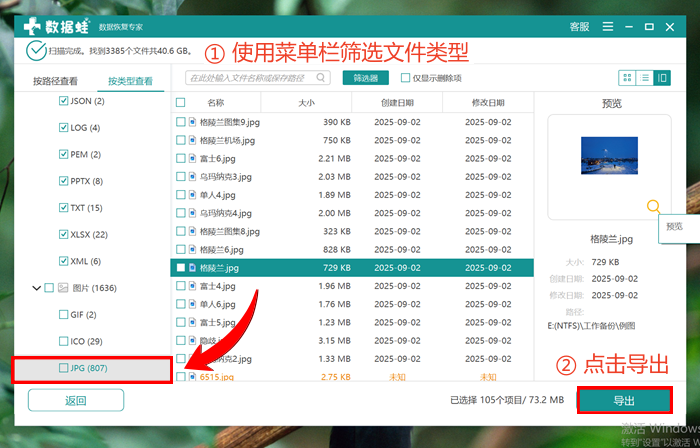This screenshot has height=448, width=700.
Task: Switch to large icon grid view
Action: [x=627, y=78]
